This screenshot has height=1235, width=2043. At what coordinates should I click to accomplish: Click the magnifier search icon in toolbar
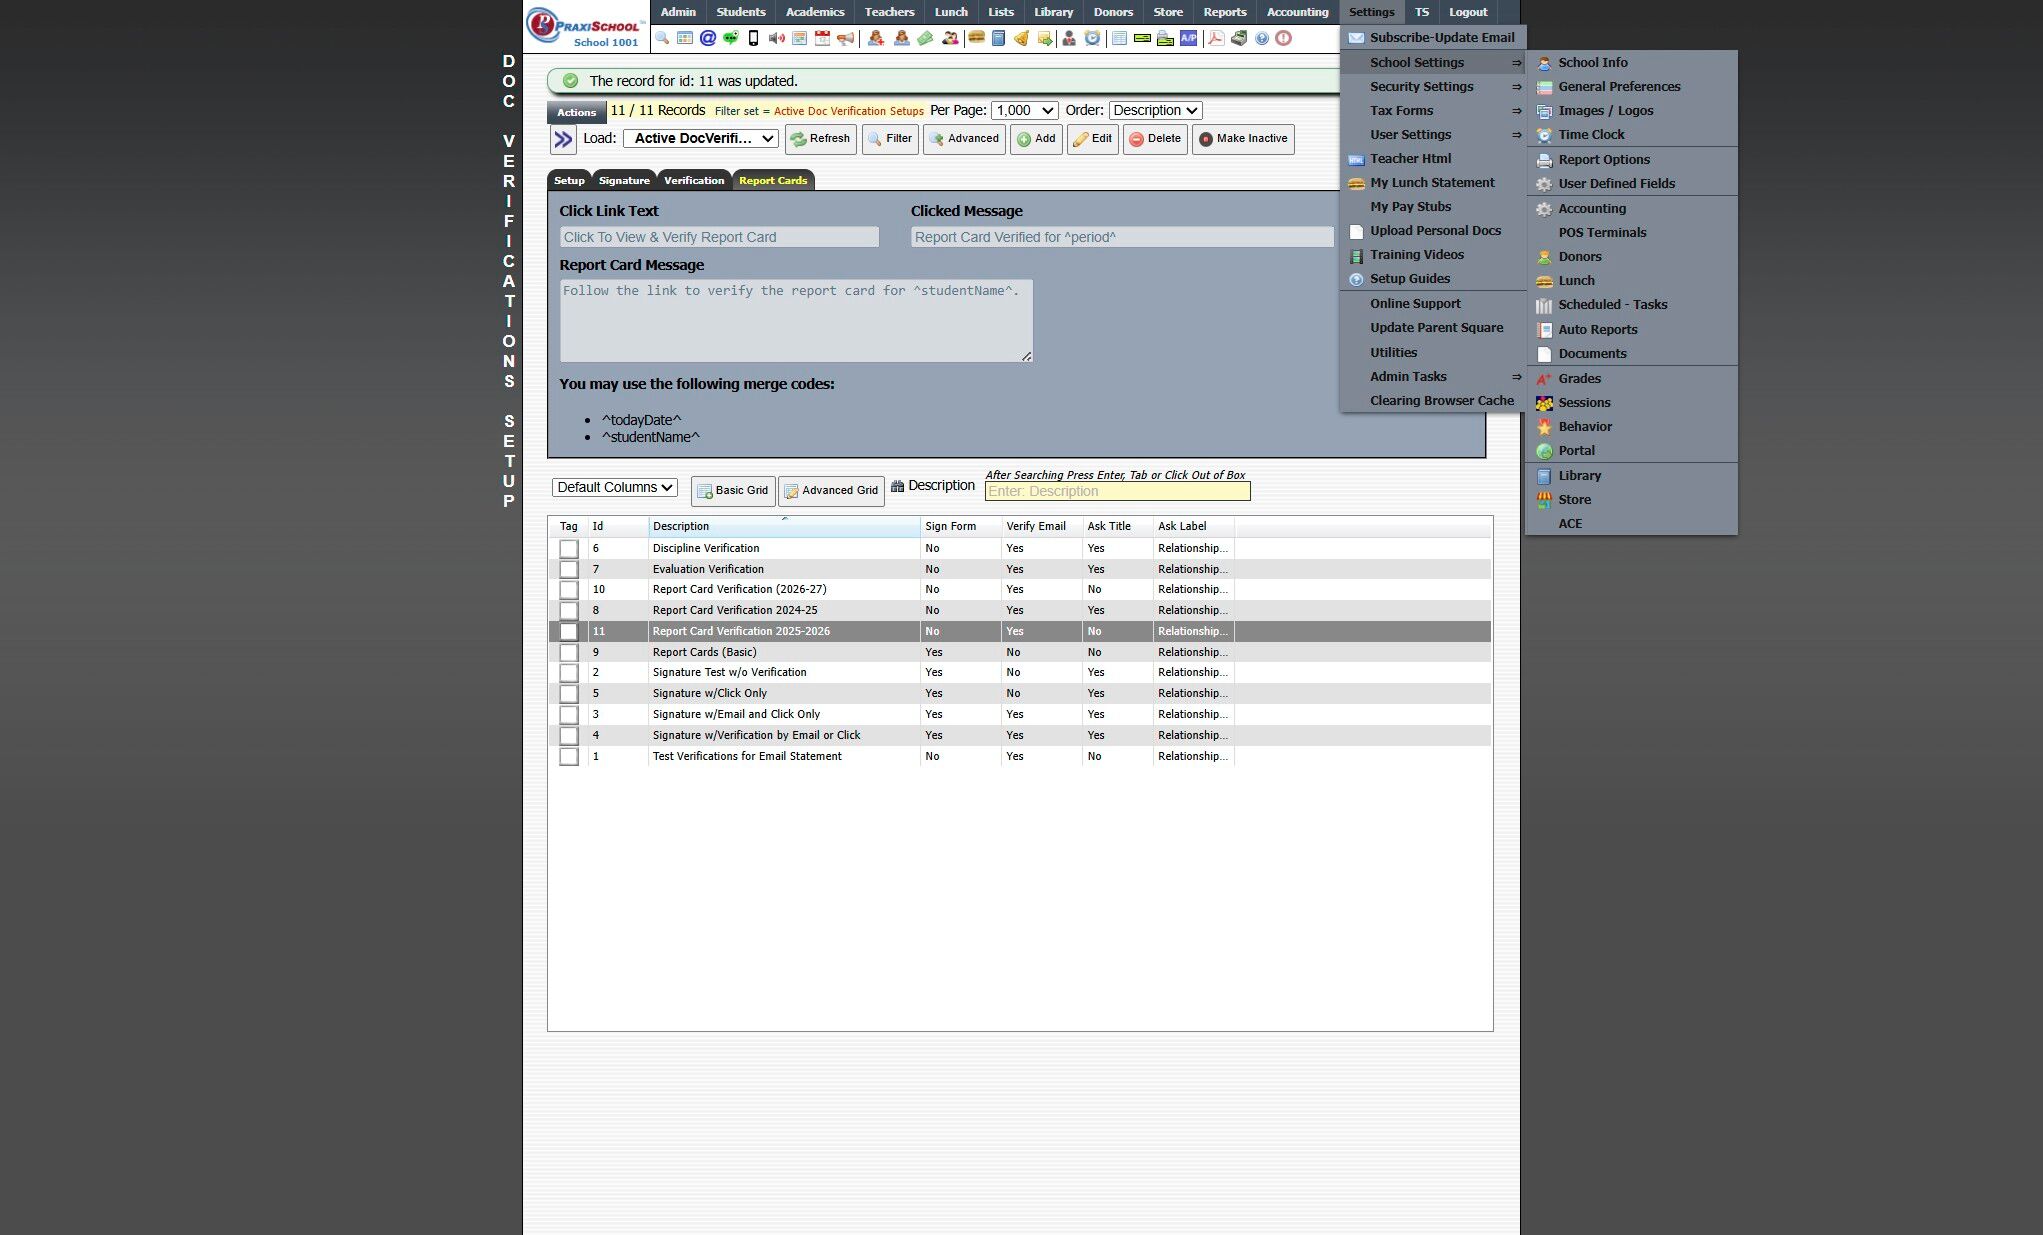point(662,39)
